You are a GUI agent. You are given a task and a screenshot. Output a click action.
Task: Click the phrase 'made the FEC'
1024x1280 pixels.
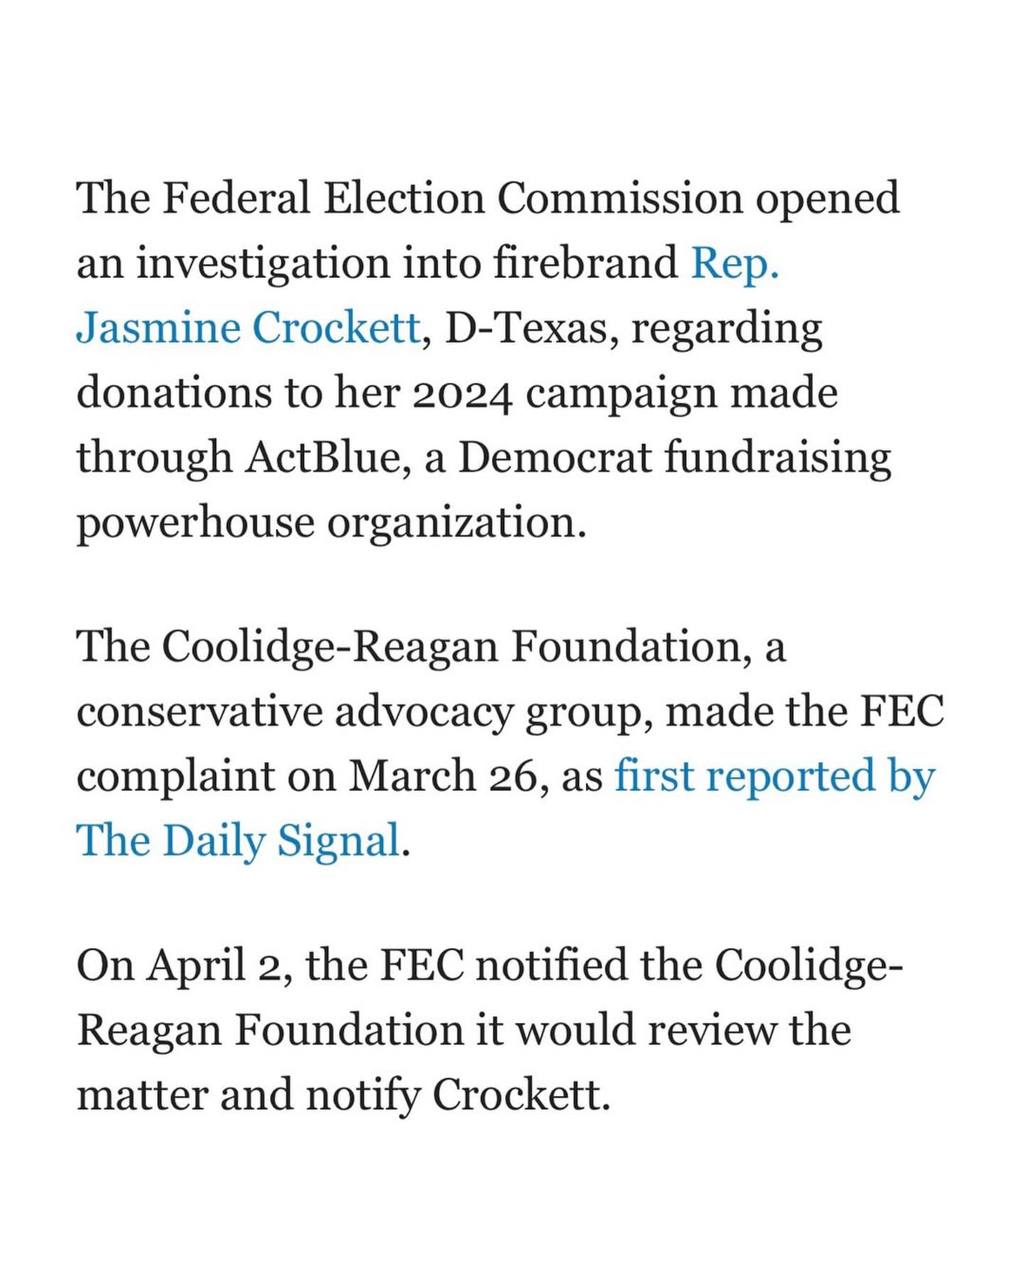tap(803, 712)
